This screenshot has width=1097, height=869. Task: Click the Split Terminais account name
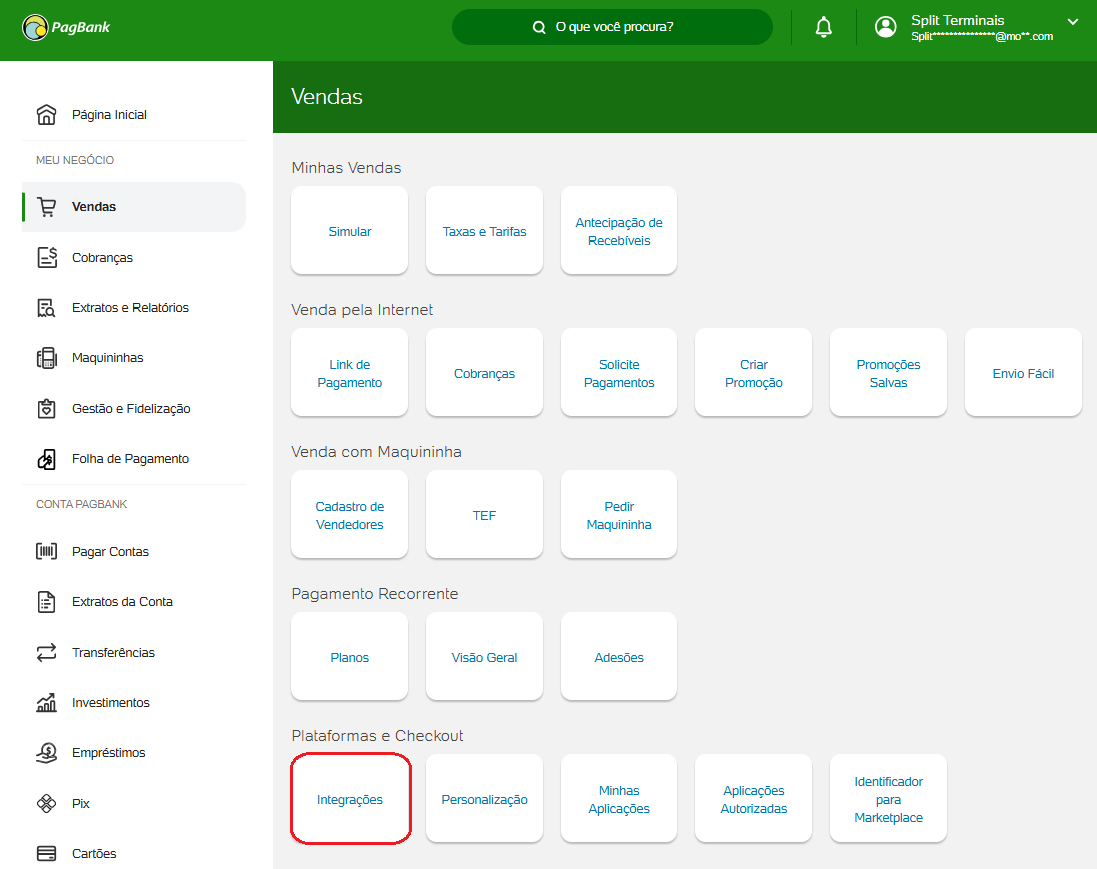tap(957, 20)
